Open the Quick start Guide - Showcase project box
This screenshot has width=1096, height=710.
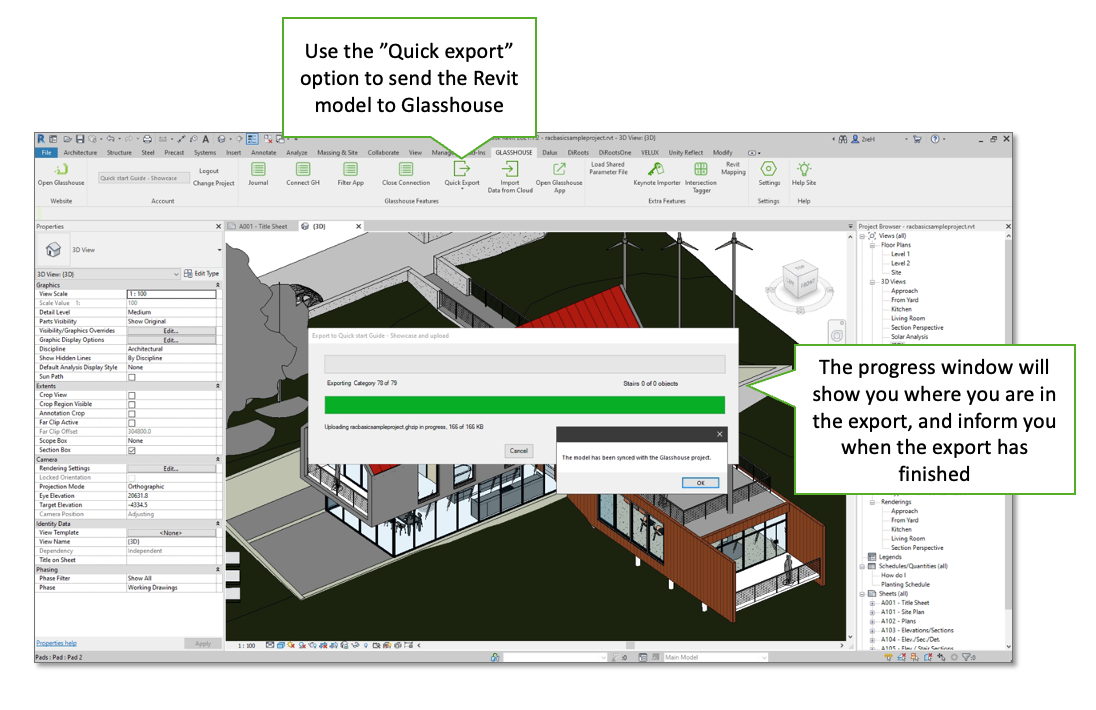click(x=143, y=178)
